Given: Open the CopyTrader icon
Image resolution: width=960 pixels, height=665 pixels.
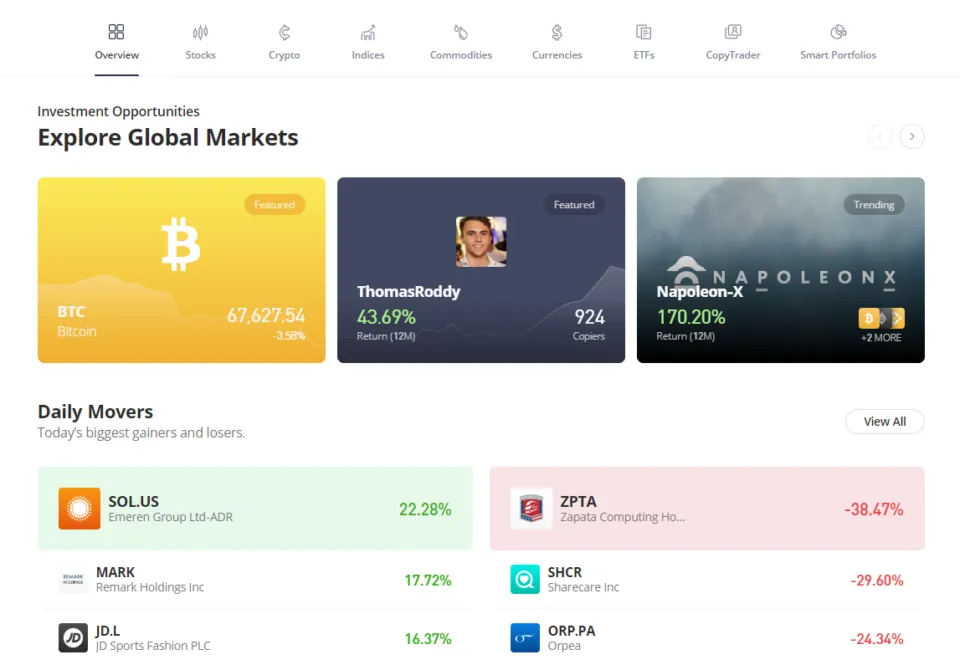Looking at the screenshot, I should coord(733,32).
